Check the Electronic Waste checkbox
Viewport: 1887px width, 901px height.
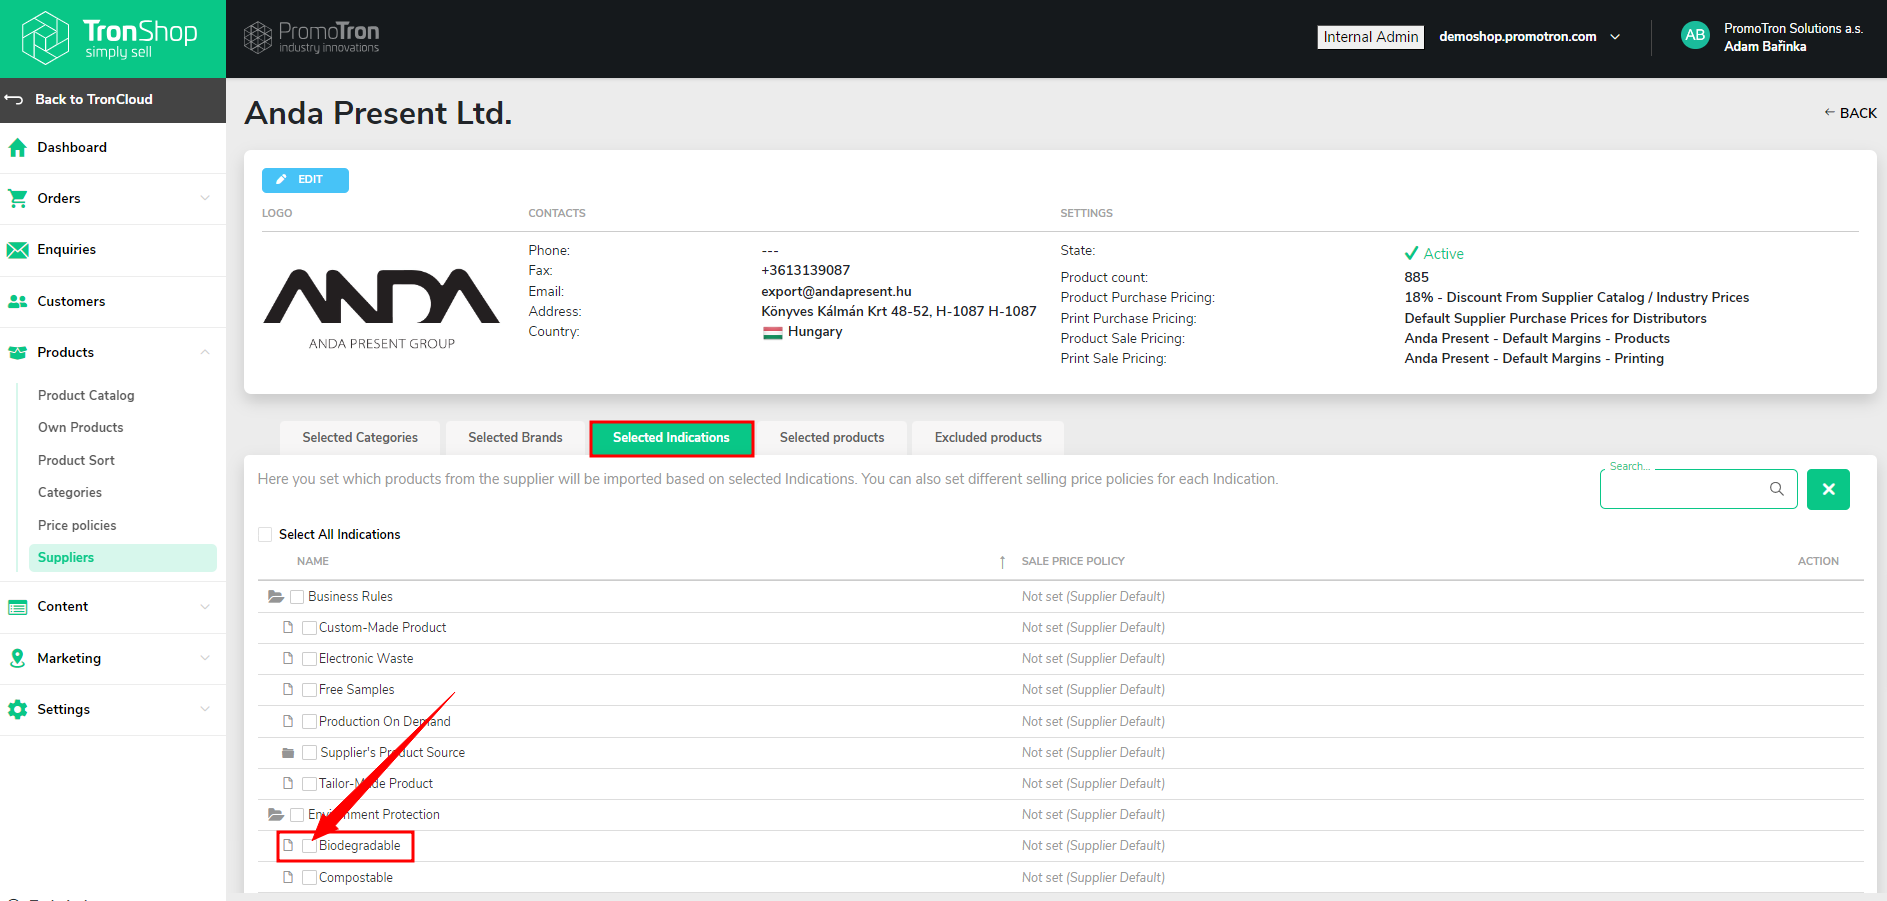coord(310,659)
